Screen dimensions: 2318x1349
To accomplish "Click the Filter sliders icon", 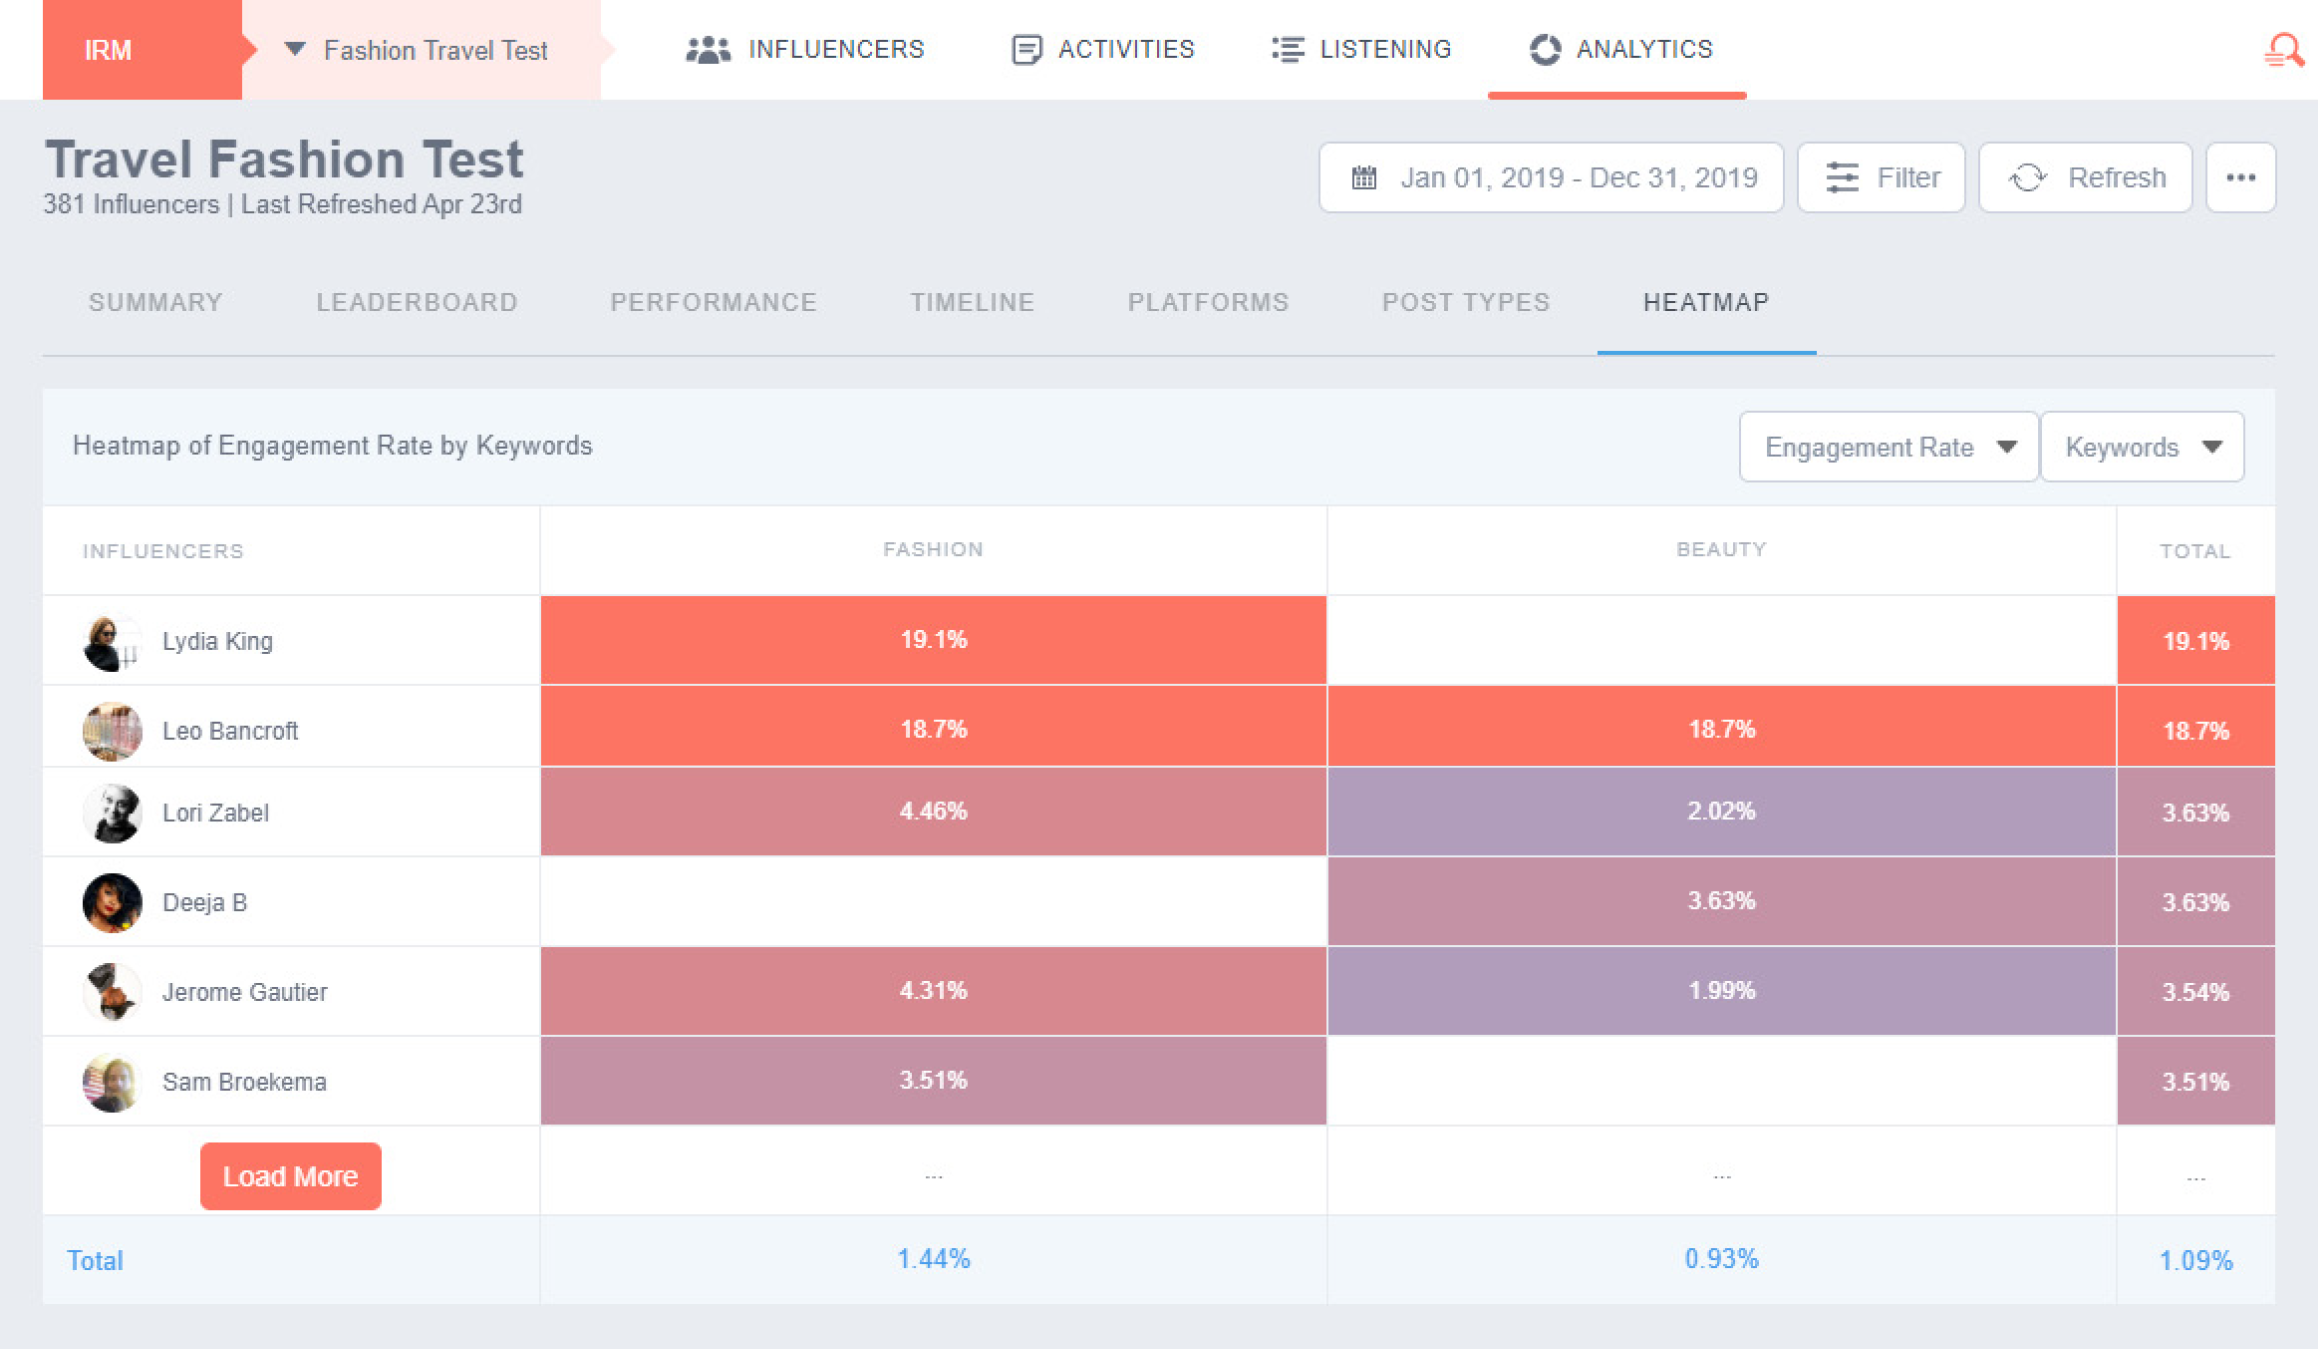I will [1842, 178].
